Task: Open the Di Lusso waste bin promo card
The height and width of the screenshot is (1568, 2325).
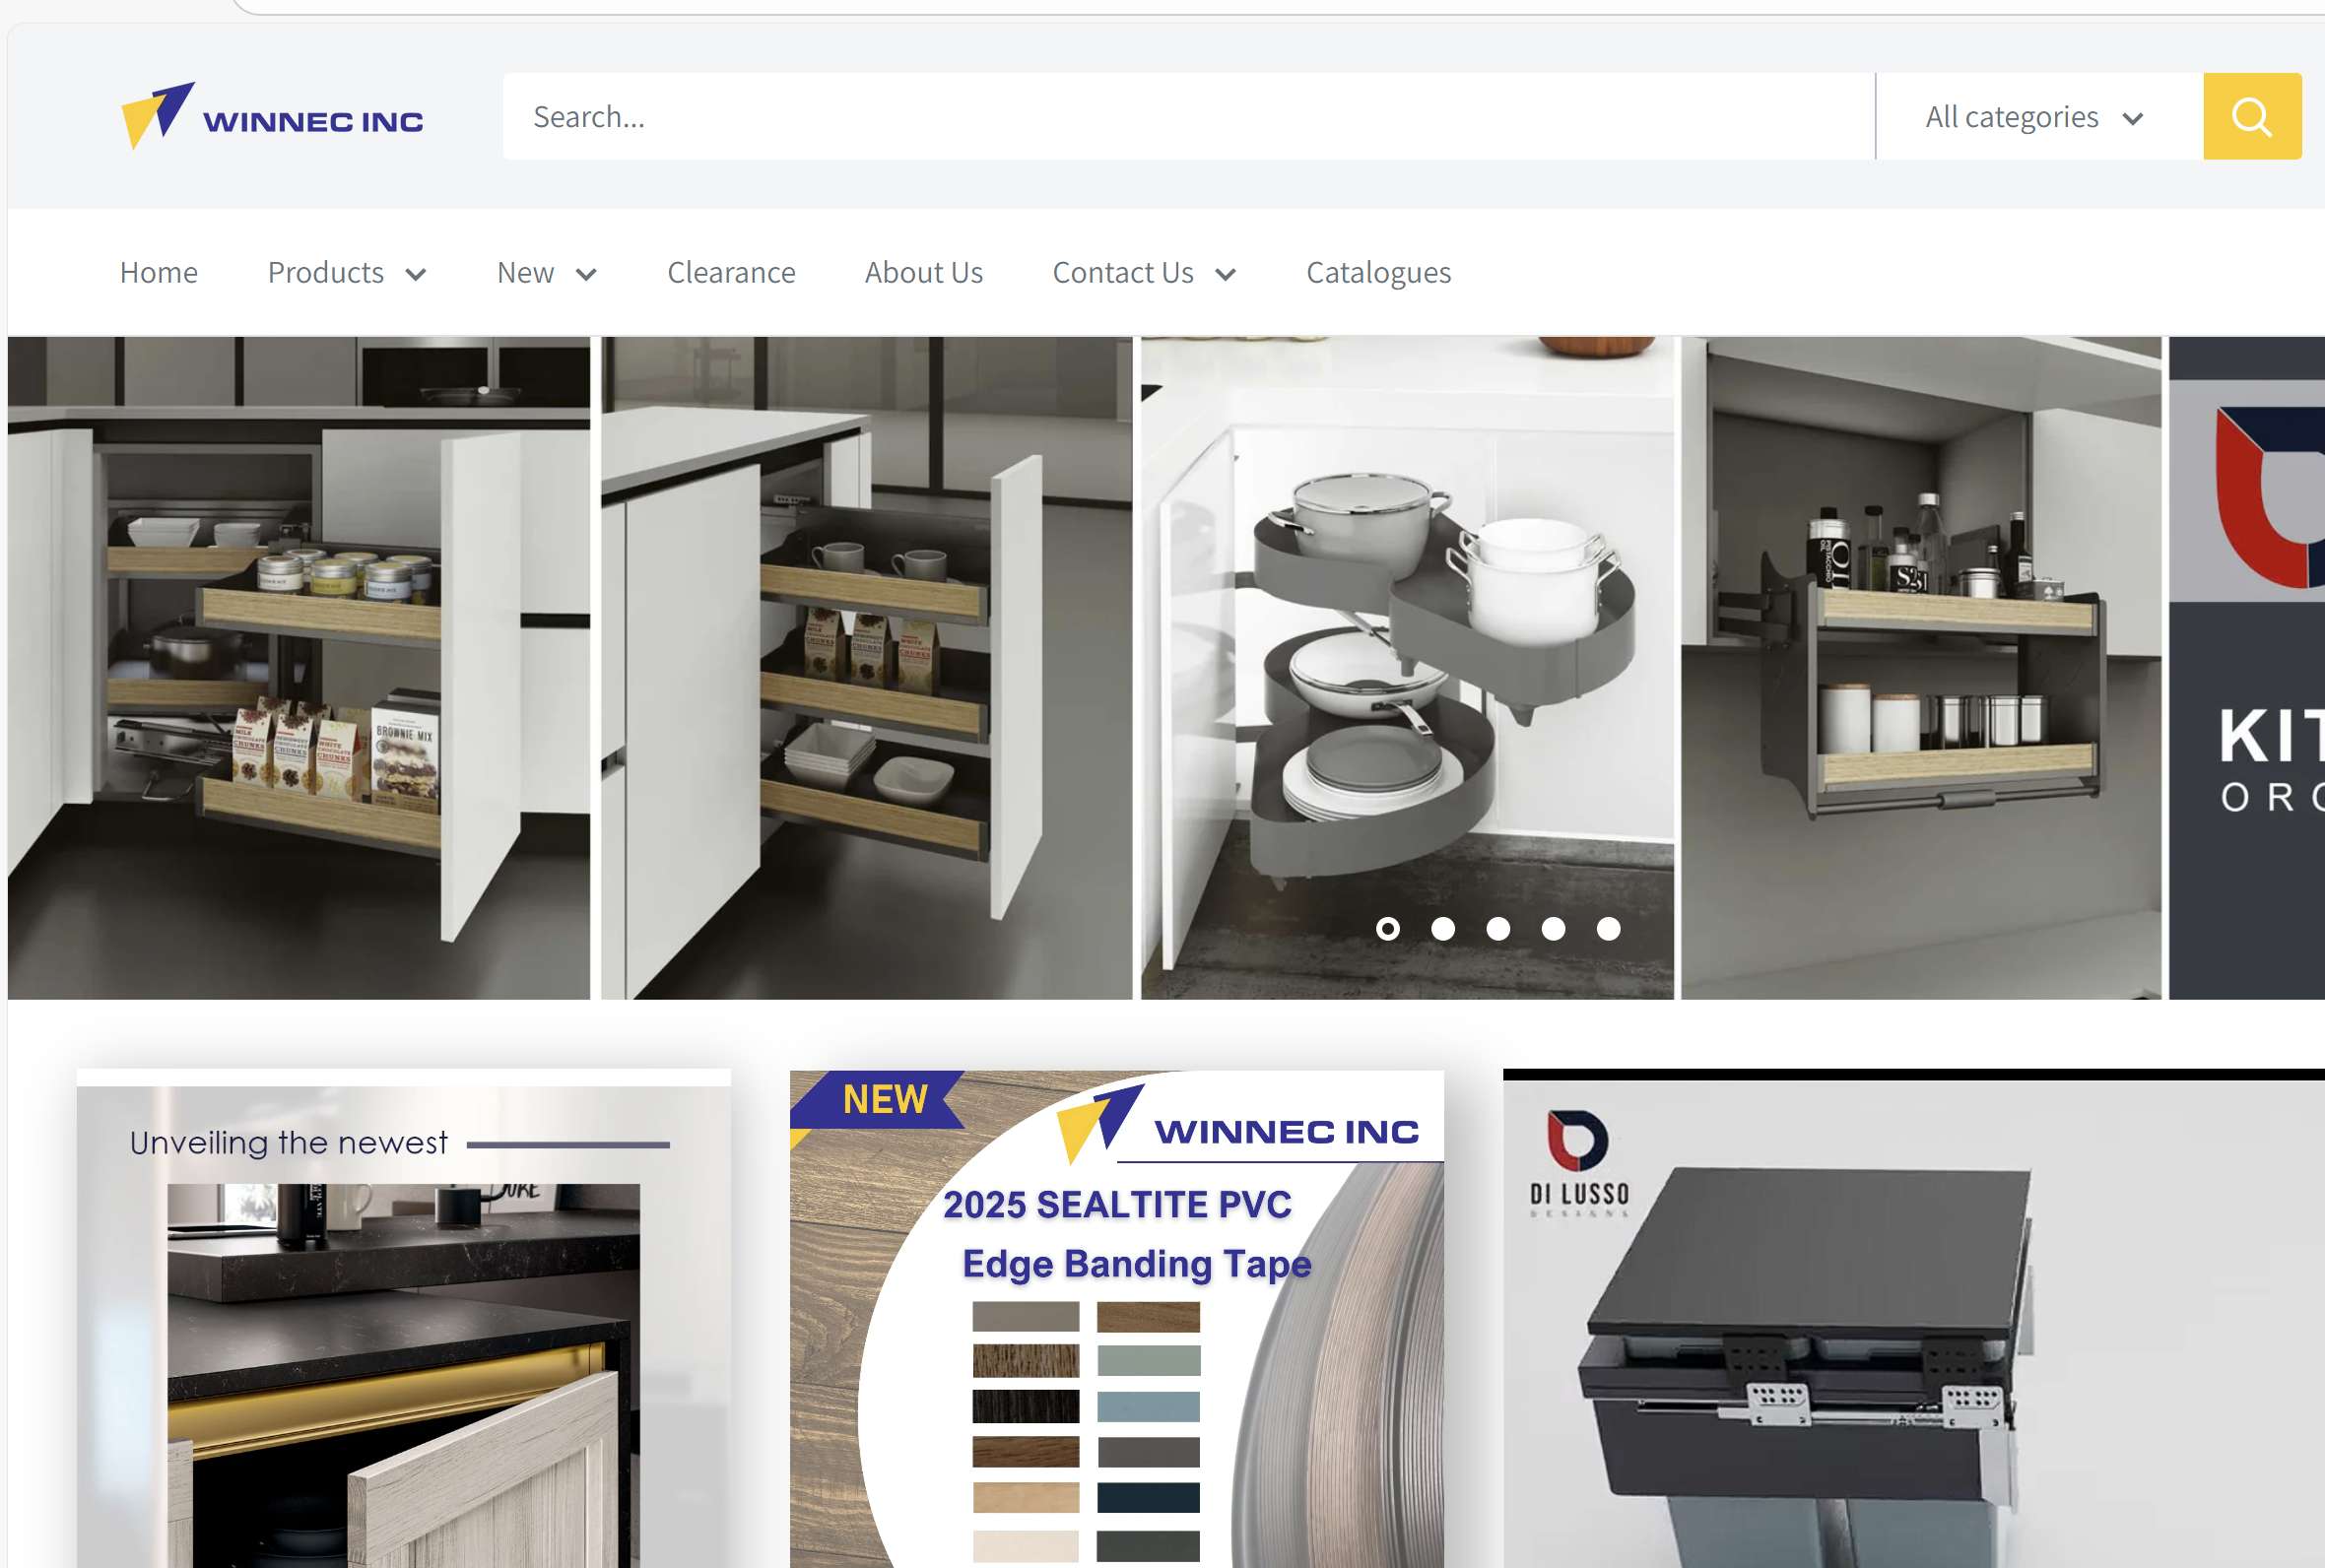Action: coord(1913,1318)
